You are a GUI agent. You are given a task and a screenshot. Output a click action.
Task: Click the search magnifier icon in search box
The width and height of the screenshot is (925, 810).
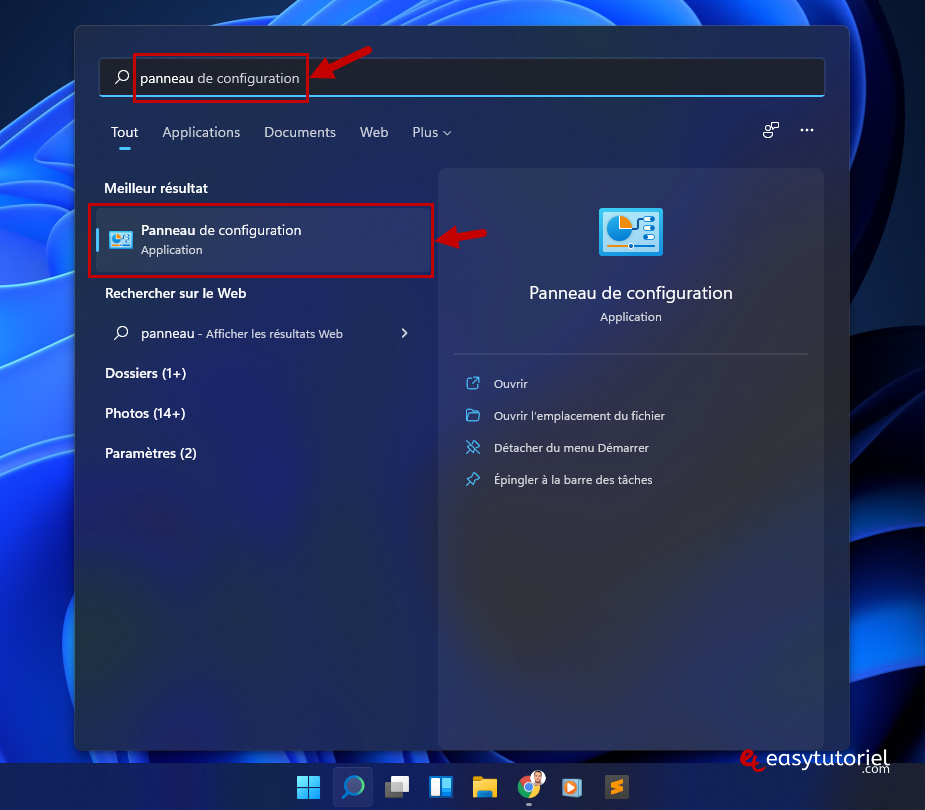tap(122, 77)
